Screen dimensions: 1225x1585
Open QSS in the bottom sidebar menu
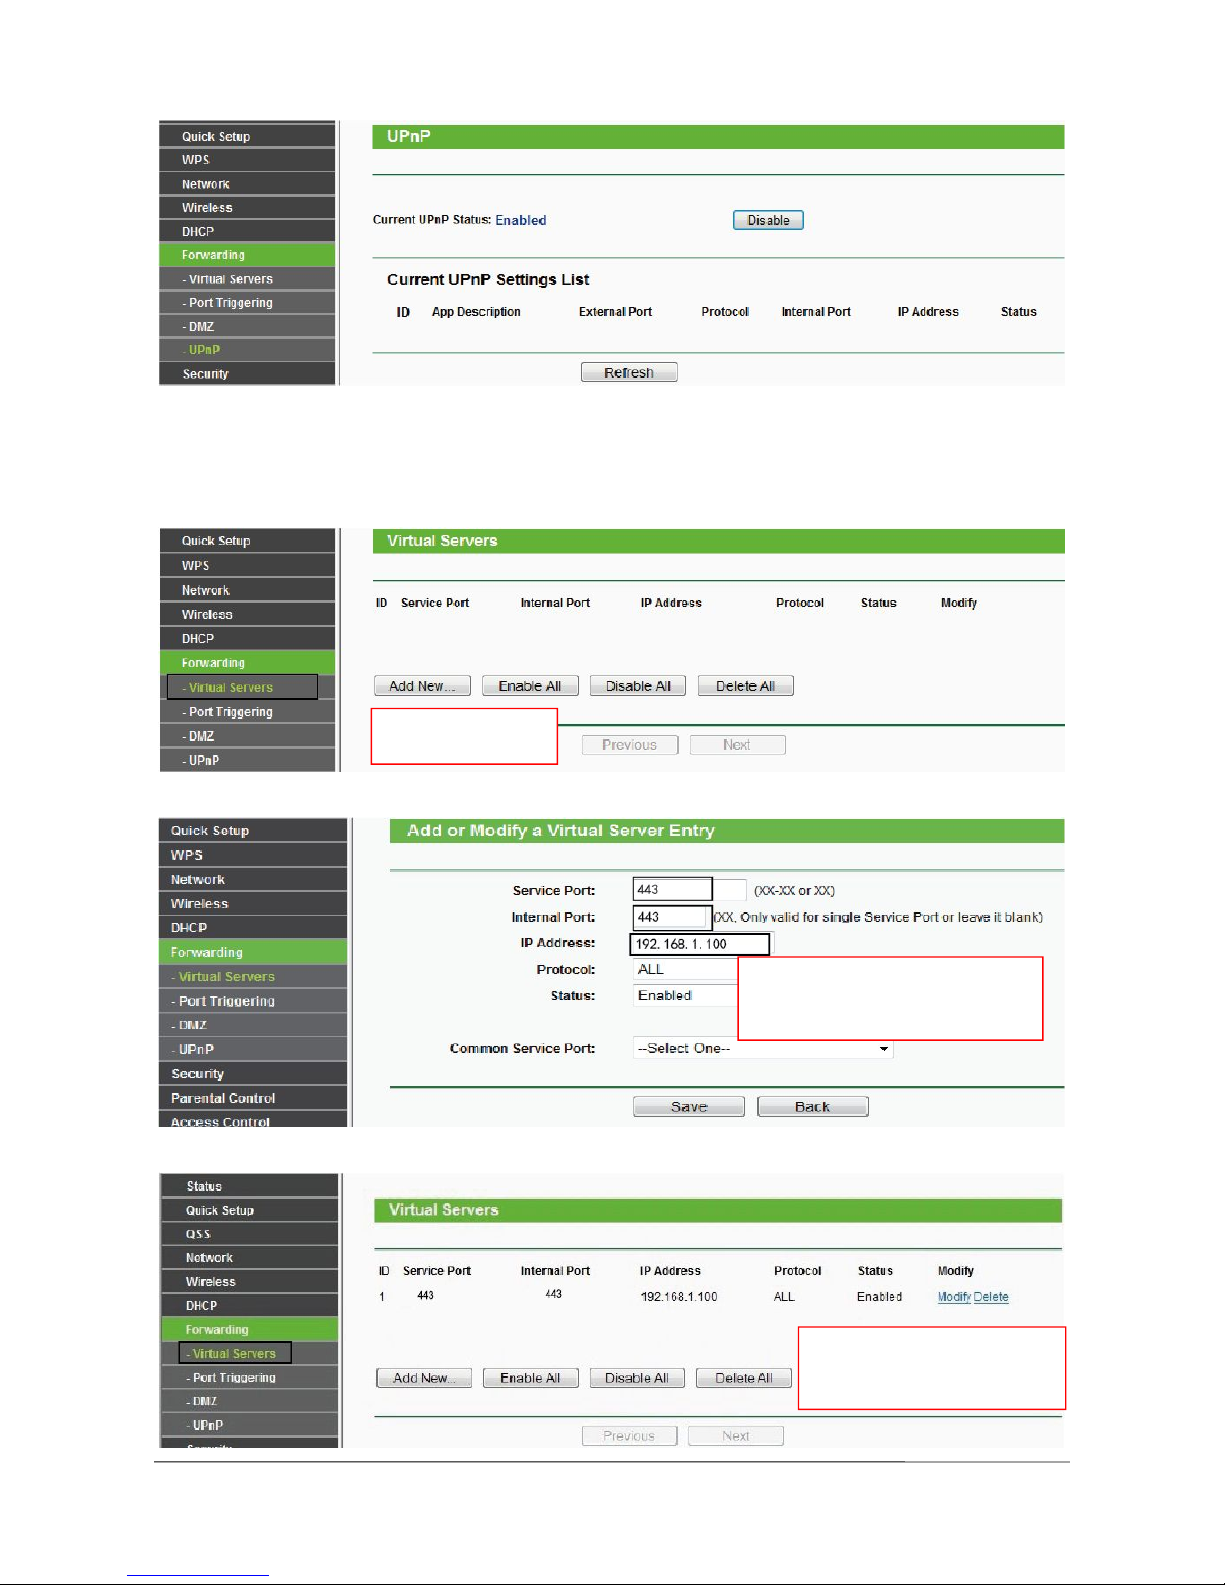[249, 1234]
